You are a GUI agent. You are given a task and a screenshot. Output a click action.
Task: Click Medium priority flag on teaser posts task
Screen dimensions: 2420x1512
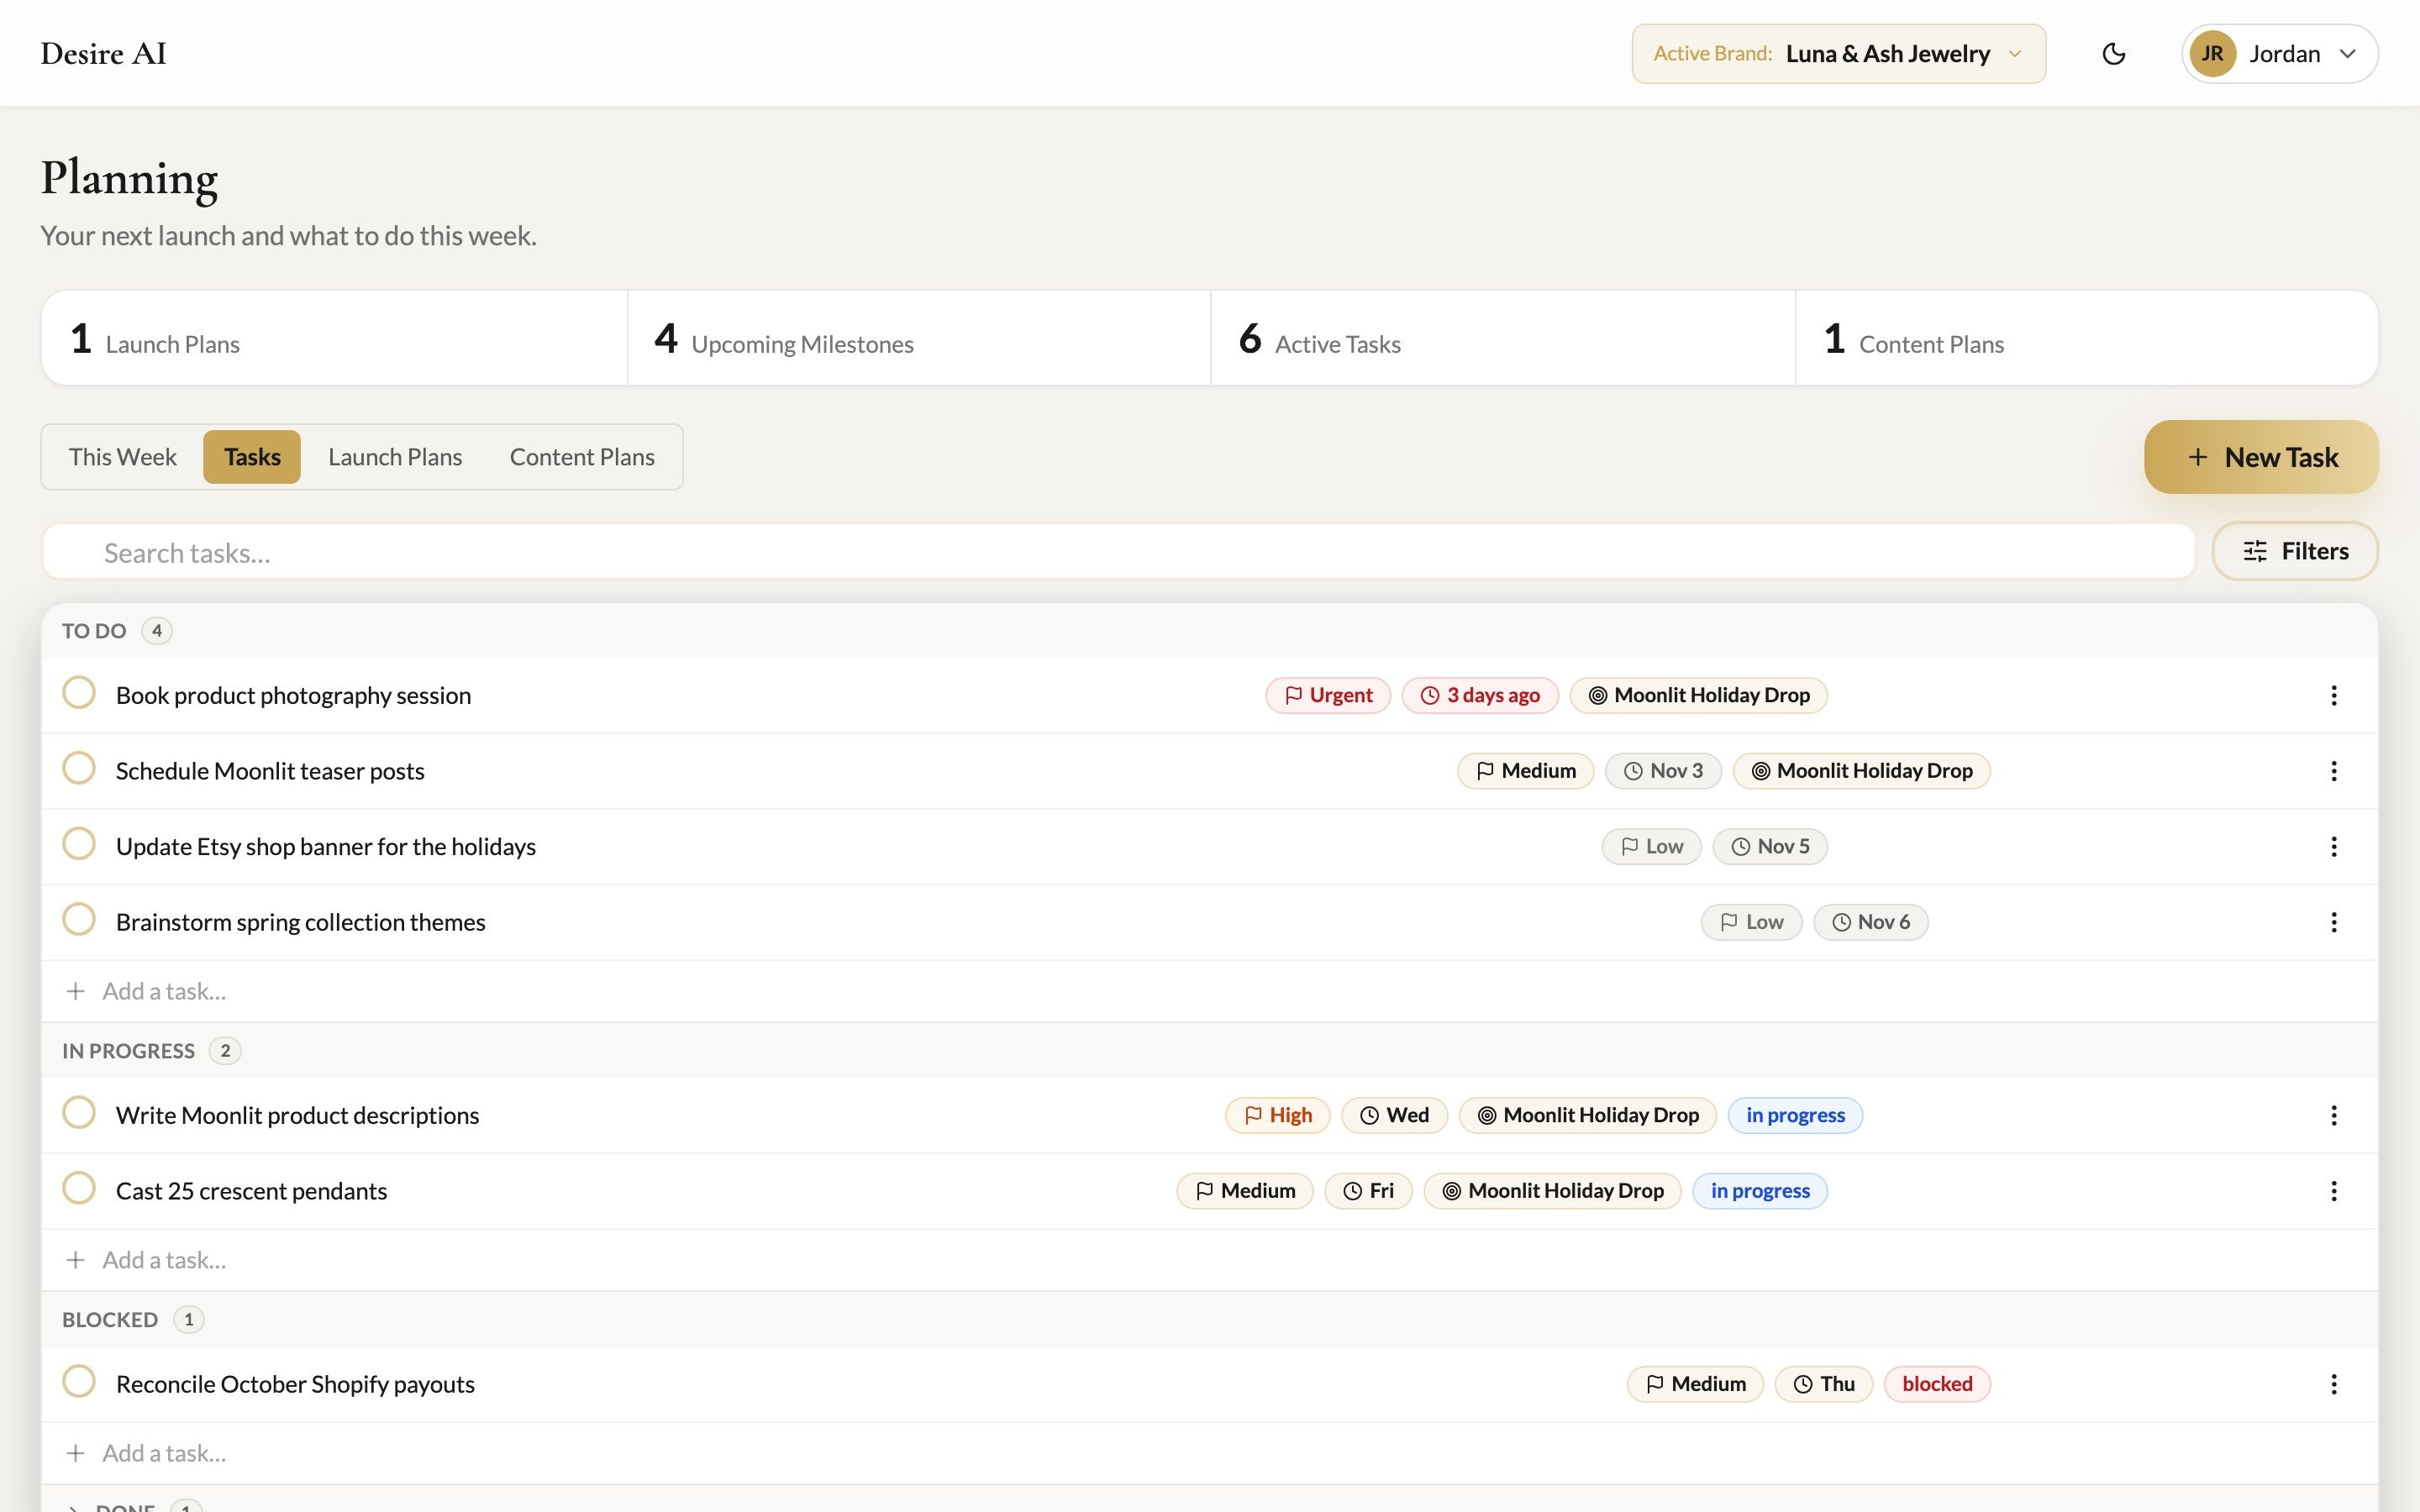click(x=1525, y=771)
